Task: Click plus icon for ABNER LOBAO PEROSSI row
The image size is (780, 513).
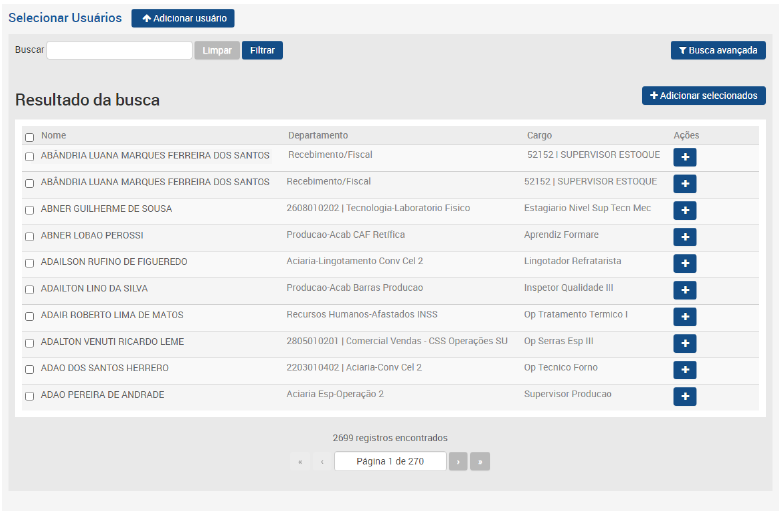Action: 684,237
